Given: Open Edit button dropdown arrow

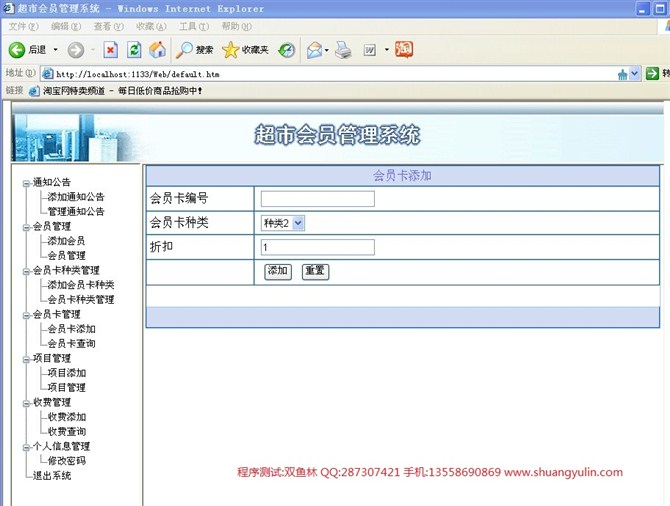Looking at the screenshot, I should coord(387,50).
